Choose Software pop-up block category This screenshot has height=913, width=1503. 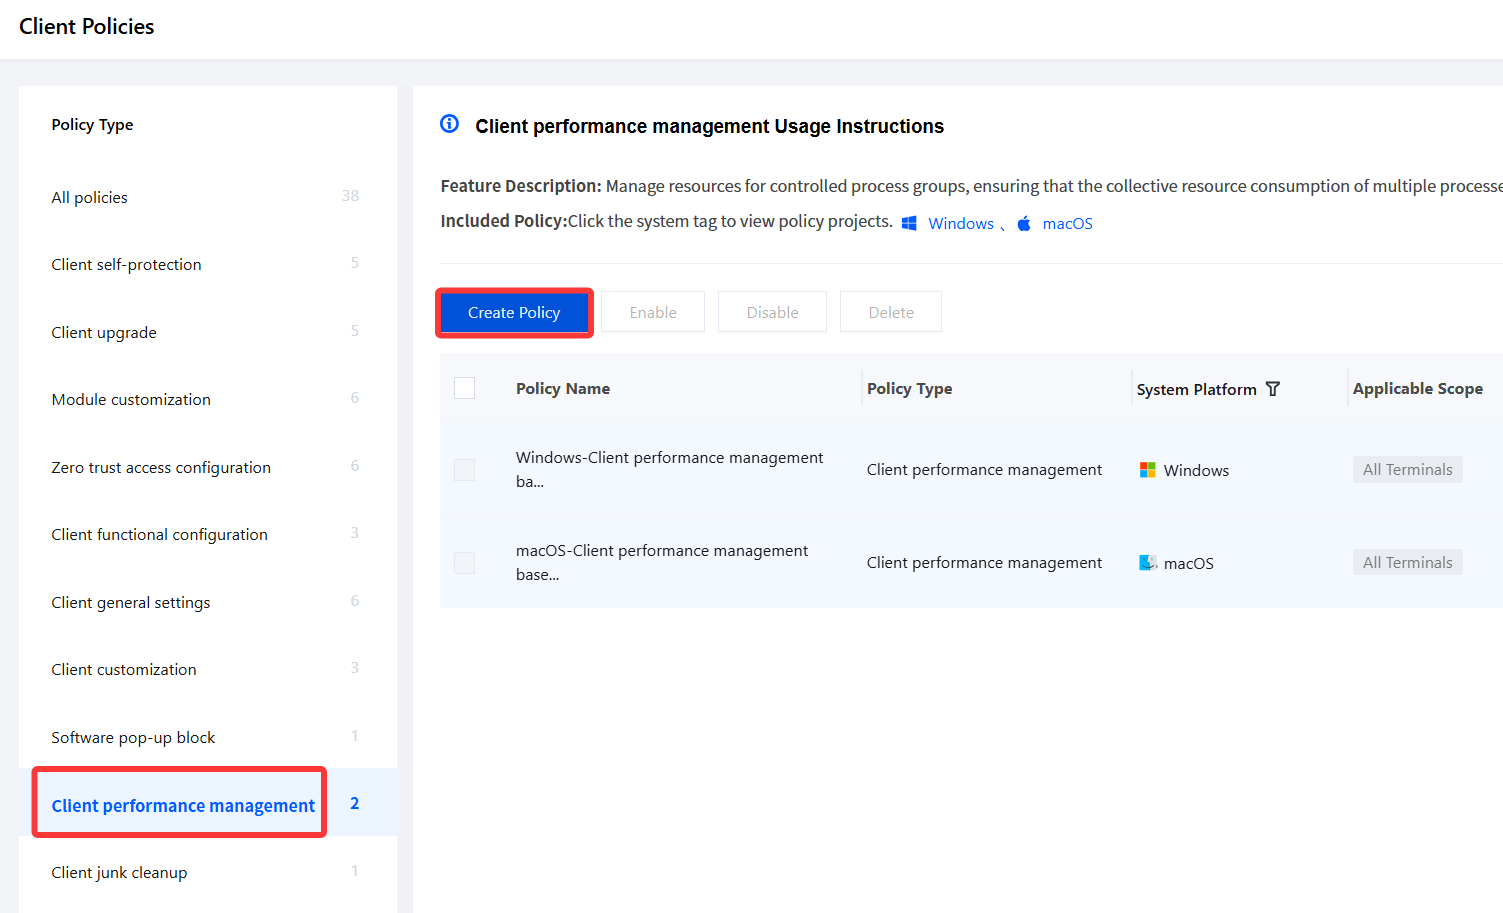[208, 737]
